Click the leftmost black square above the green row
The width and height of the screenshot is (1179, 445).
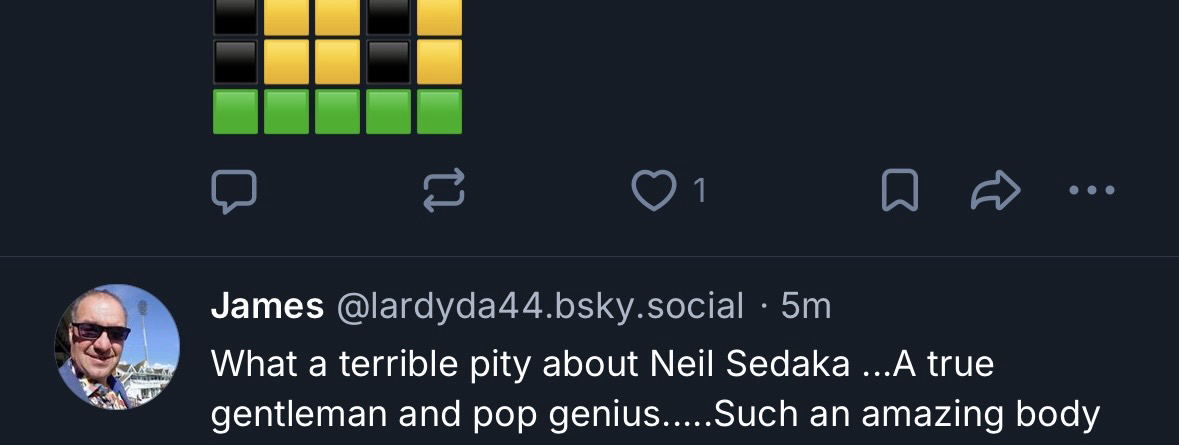(x=236, y=62)
